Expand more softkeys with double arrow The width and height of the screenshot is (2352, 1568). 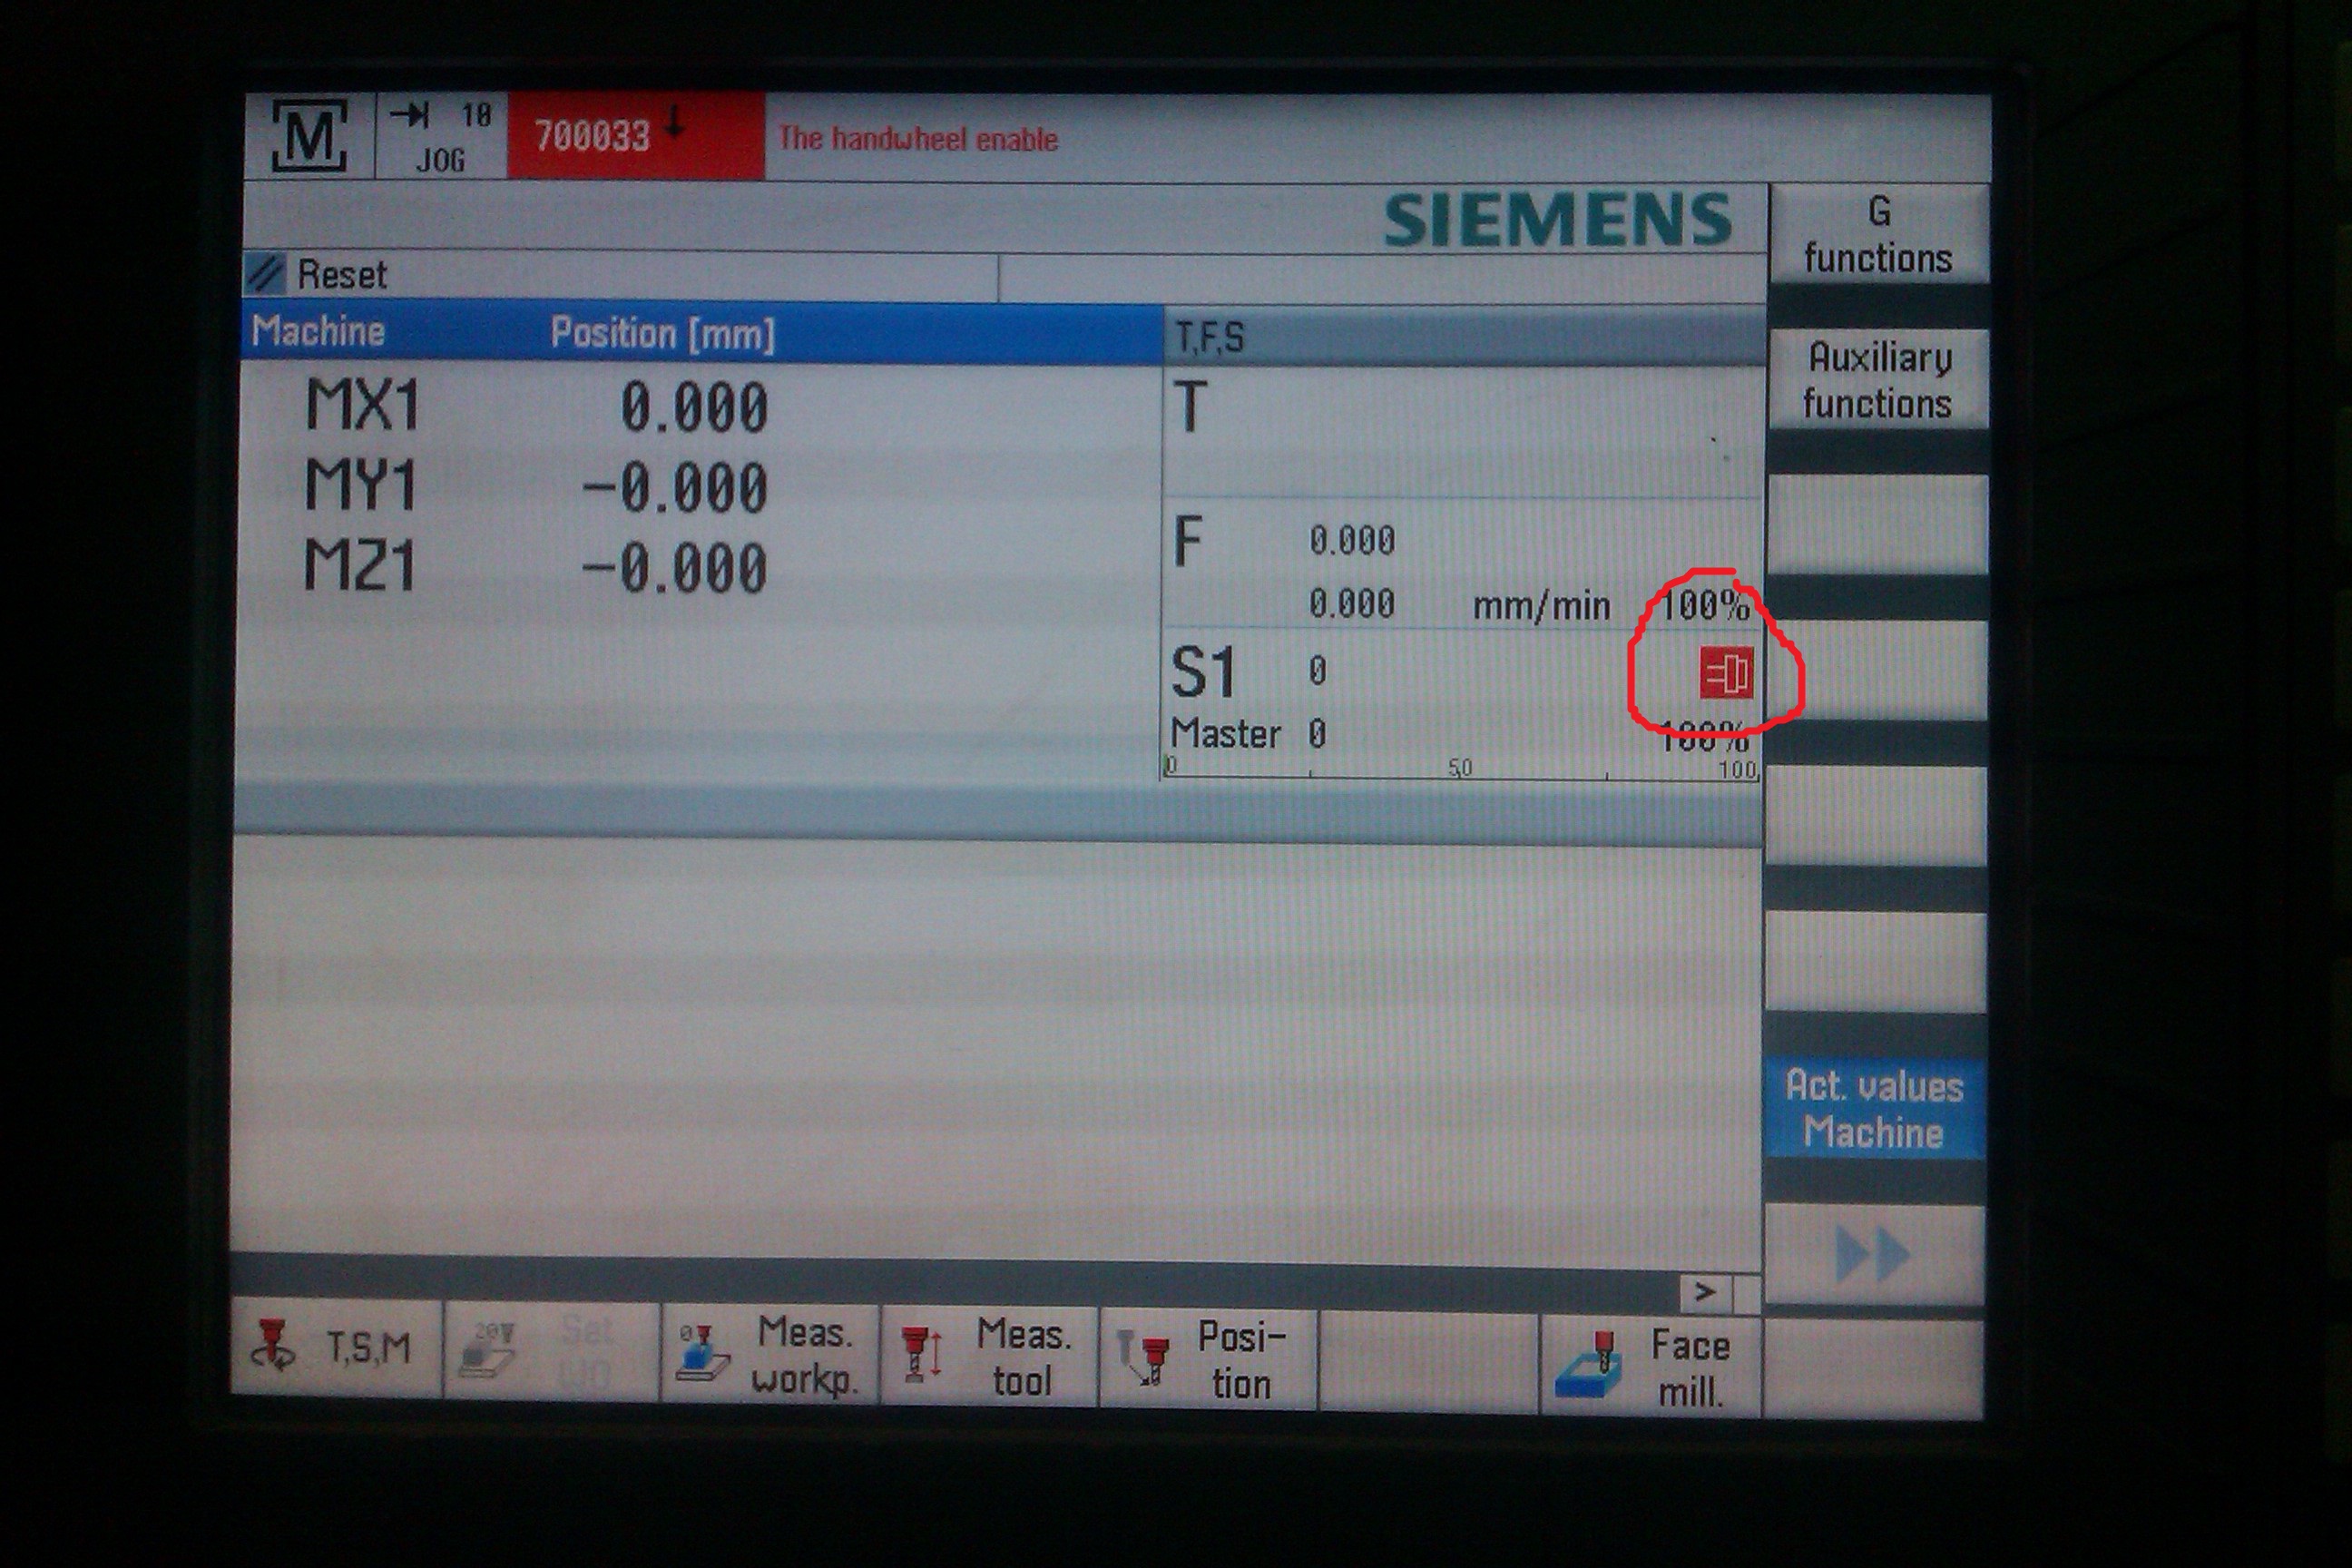[x=1873, y=1254]
